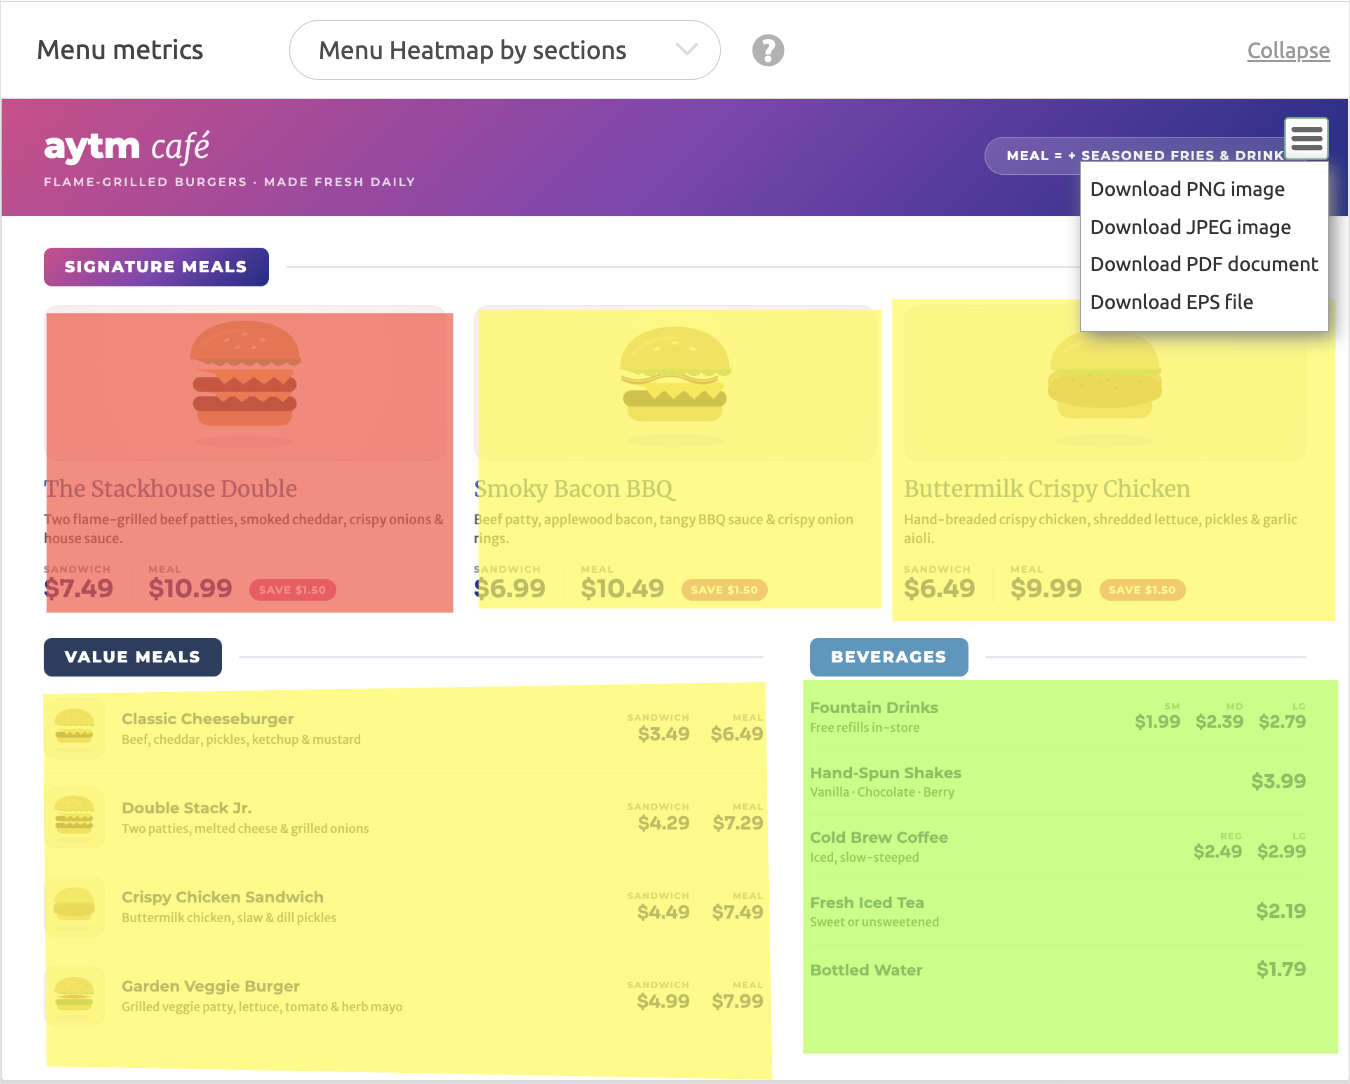Click the Smoky Bacon BBQ title
Image resolution: width=1350 pixels, height=1084 pixels.
coord(575,489)
